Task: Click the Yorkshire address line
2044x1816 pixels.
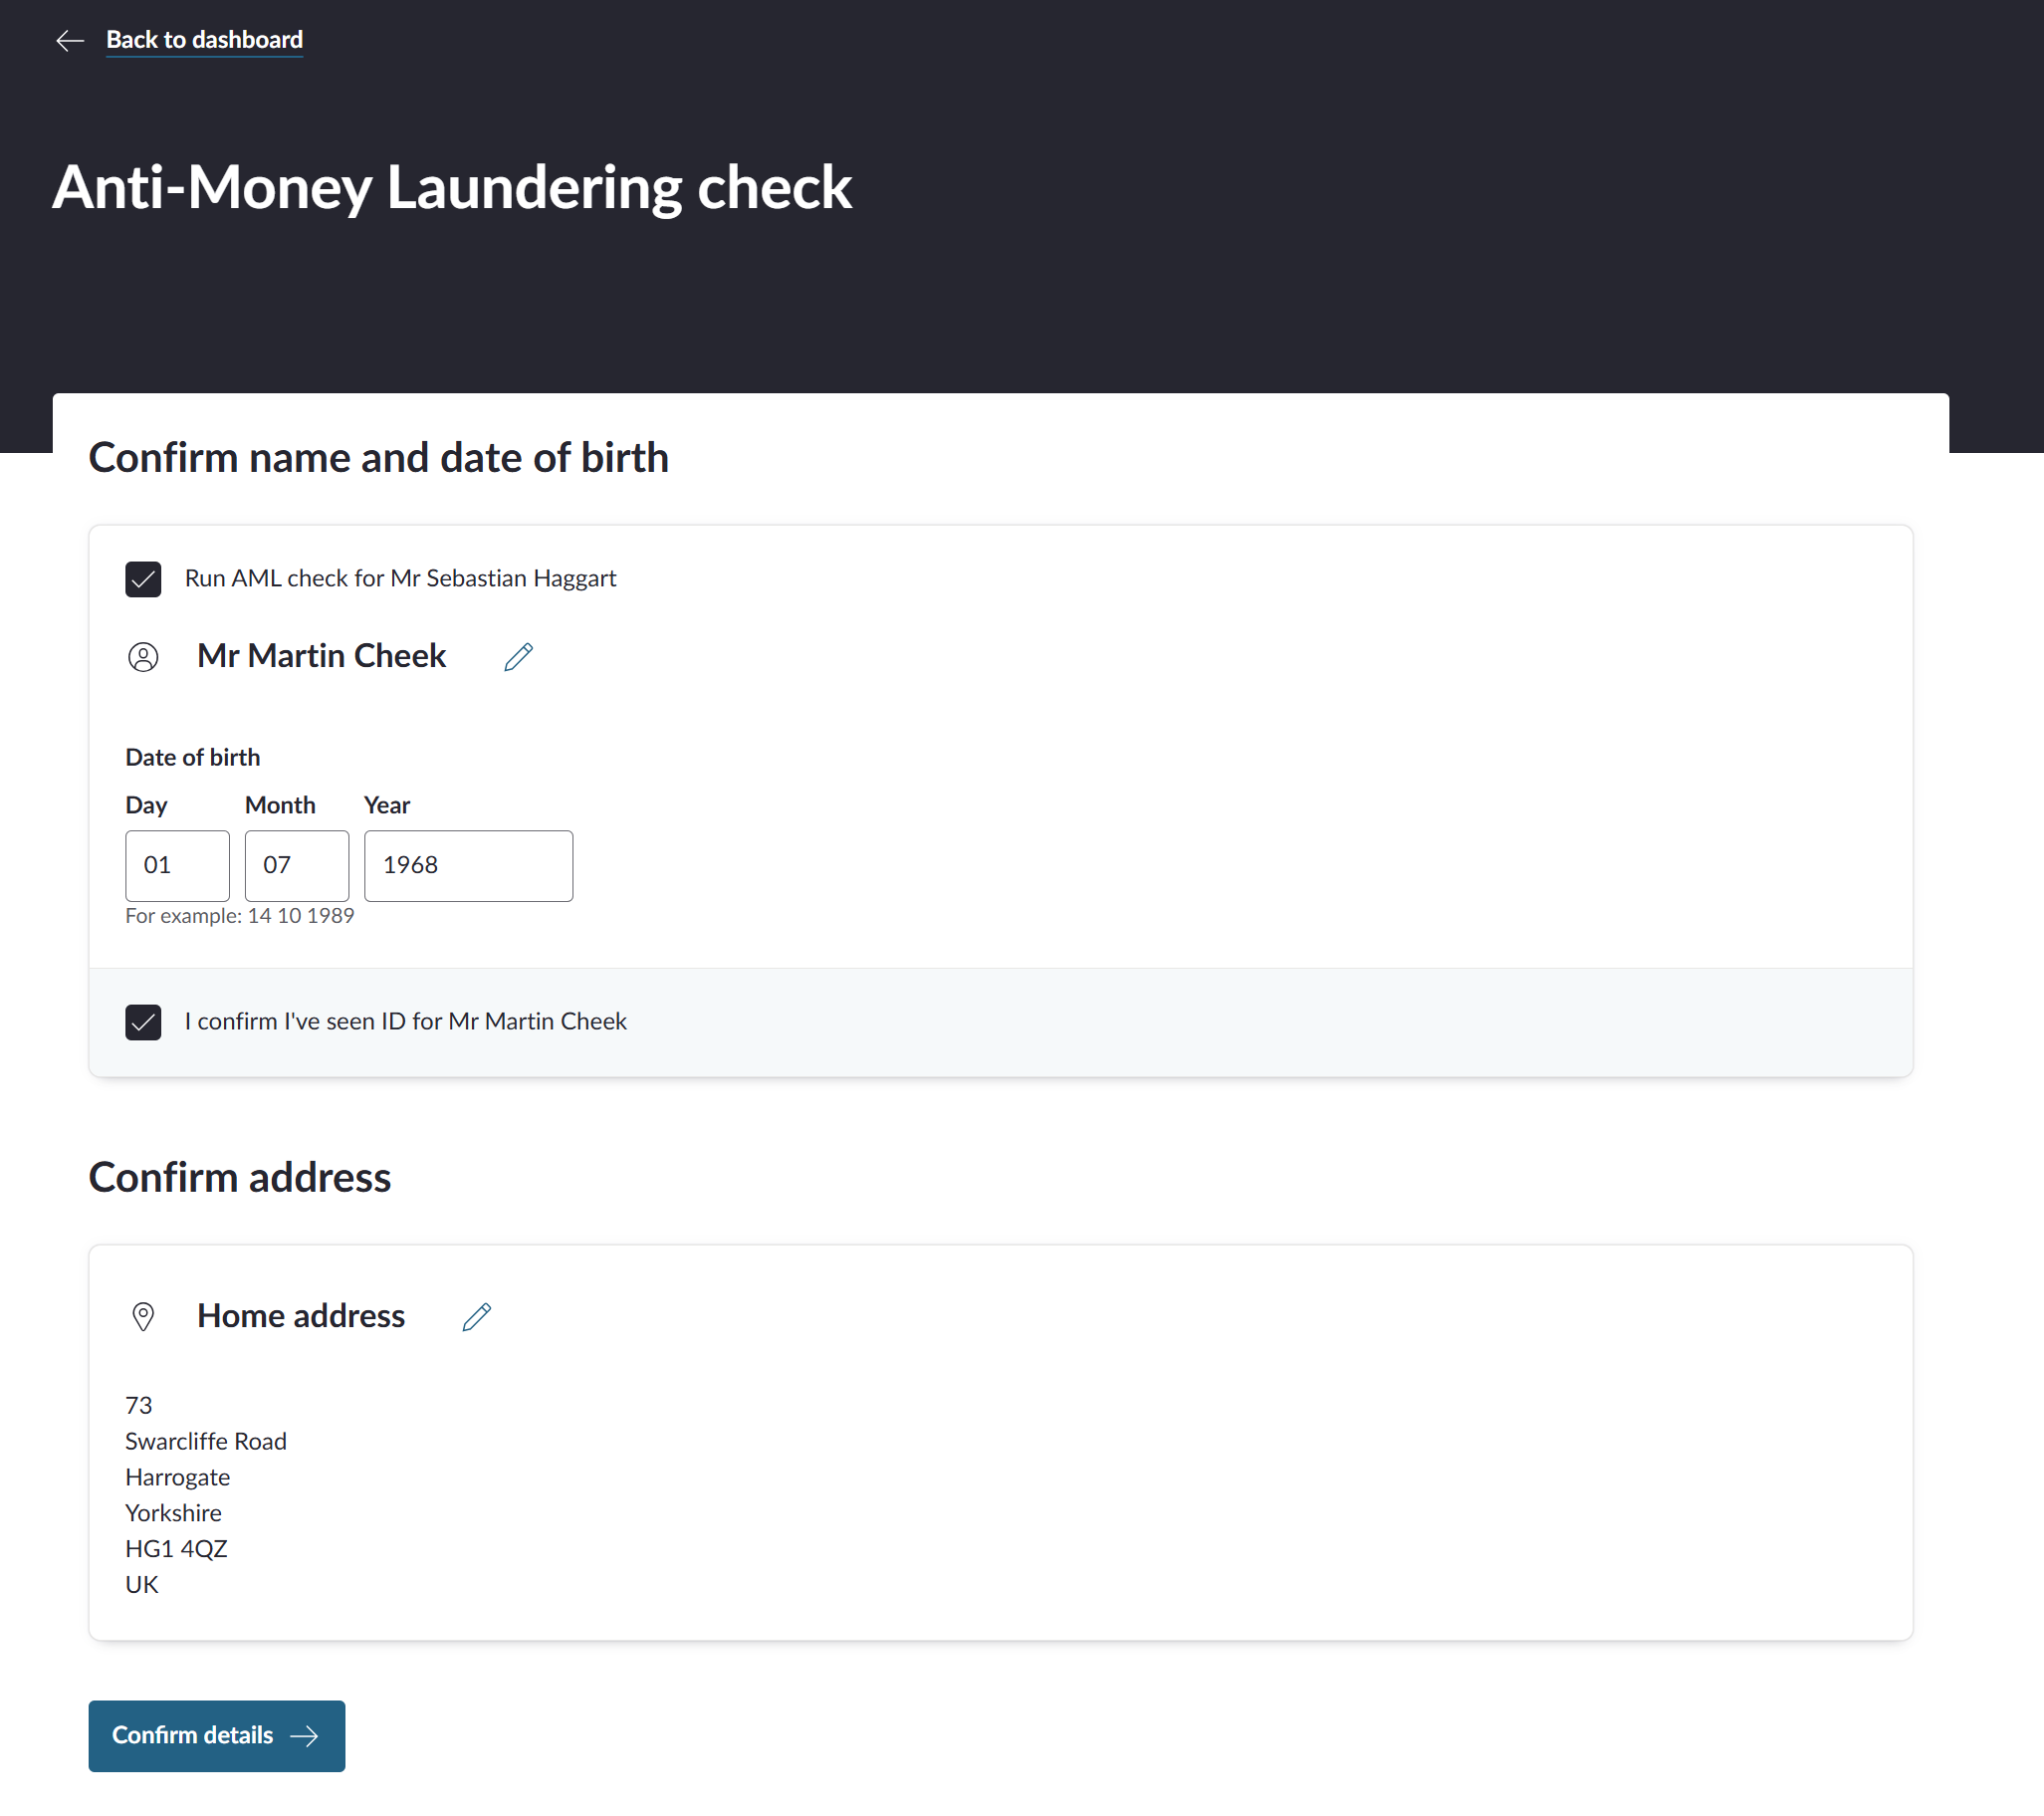Action: [x=173, y=1513]
